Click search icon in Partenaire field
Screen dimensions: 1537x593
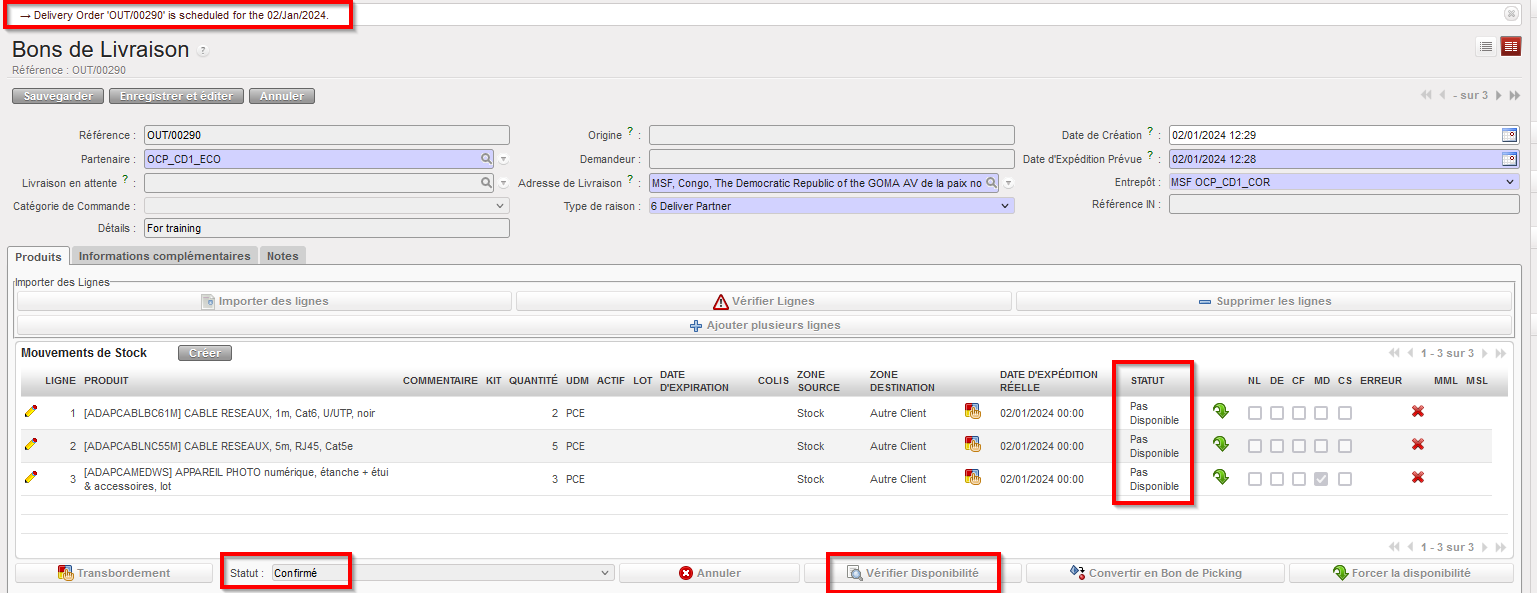coord(486,159)
